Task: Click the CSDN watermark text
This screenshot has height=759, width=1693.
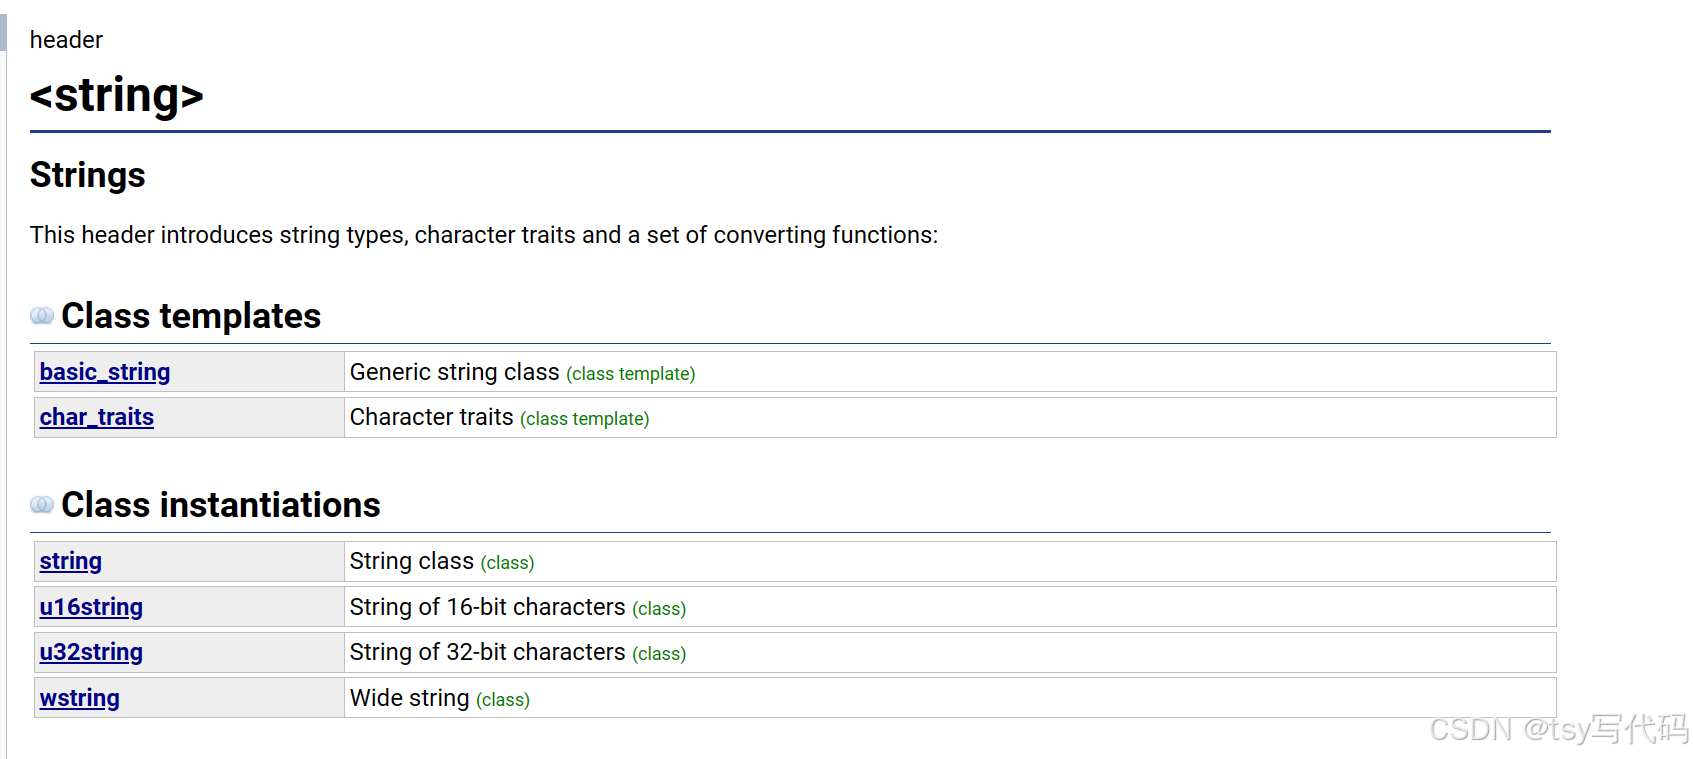Action: 1559,729
